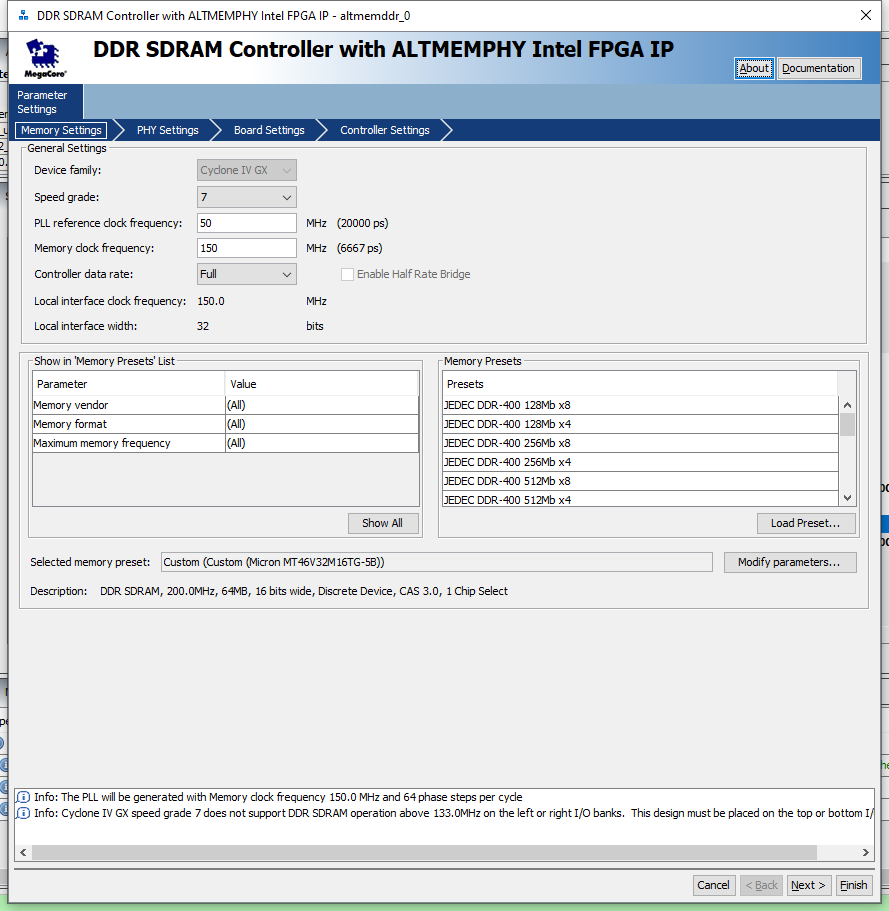Image resolution: width=889 pixels, height=911 pixels.
Task: Click the Local interface clock frequency value 150.0
Action: click(211, 301)
